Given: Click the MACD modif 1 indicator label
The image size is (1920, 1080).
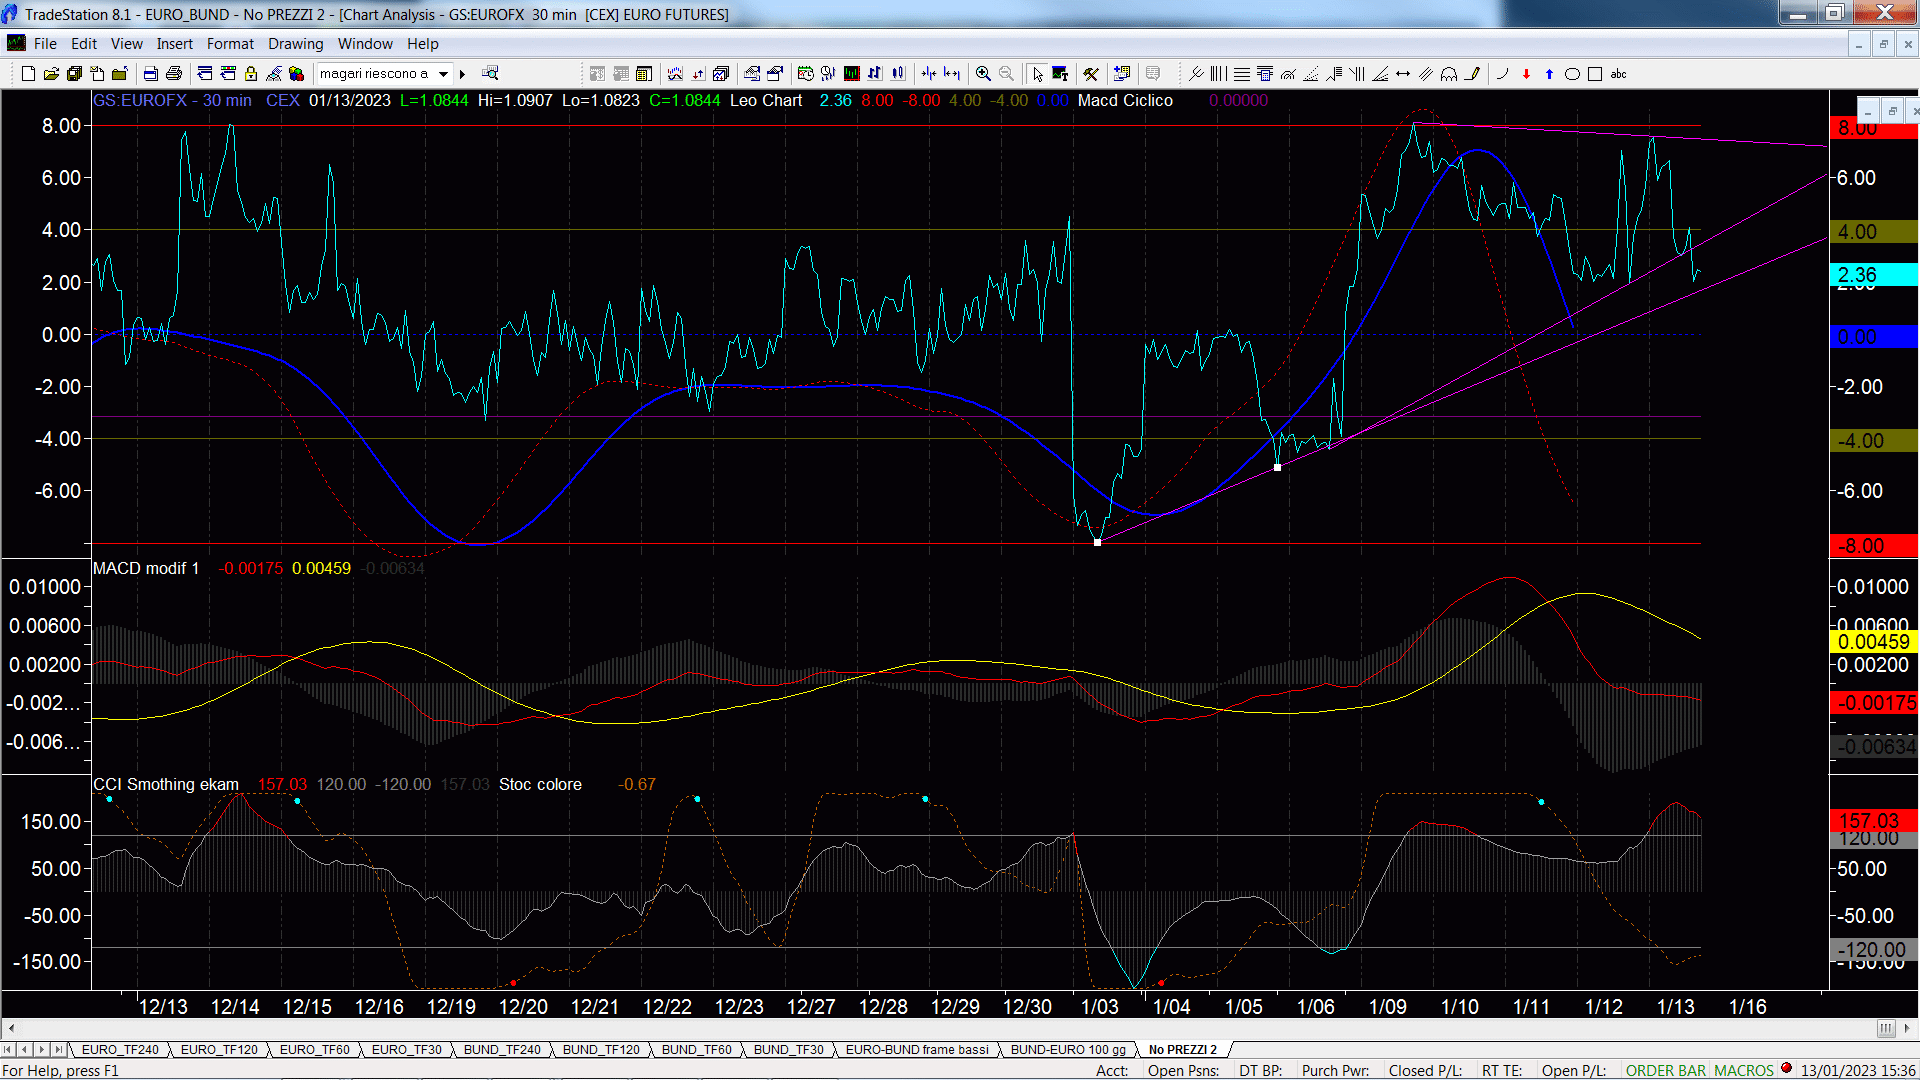Looking at the screenshot, I should pos(146,569).
